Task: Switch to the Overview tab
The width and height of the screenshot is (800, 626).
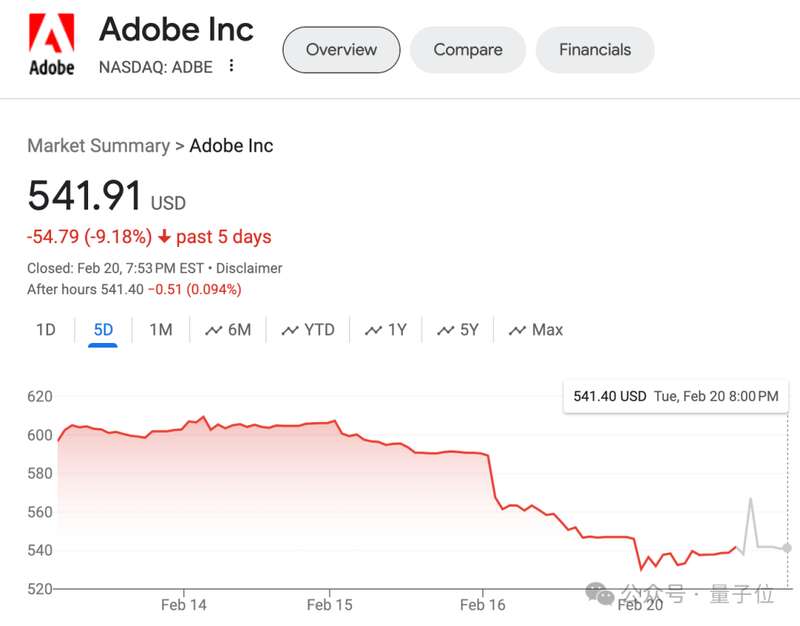Action: tap(341, 50)
